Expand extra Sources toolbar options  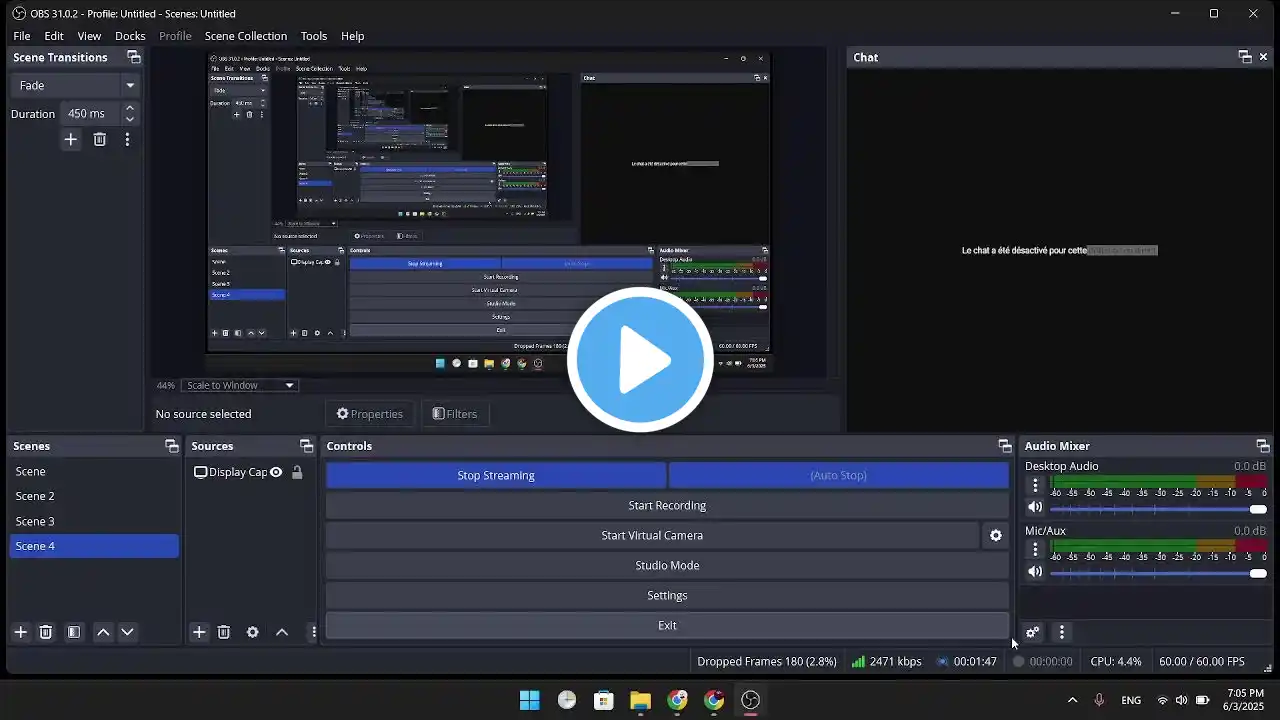click(313, 632)
